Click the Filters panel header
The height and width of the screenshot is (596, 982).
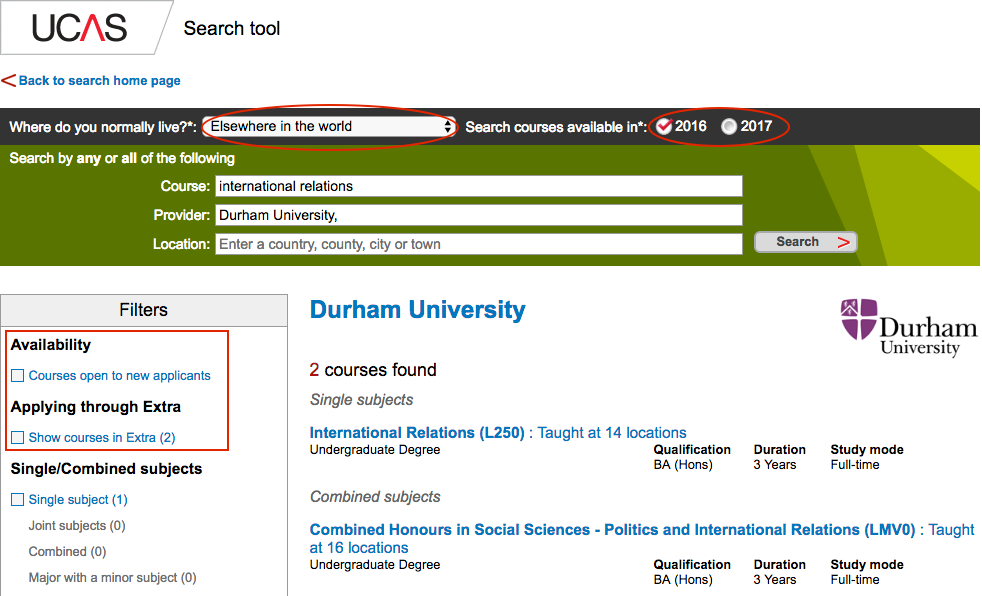pos(144,310)
